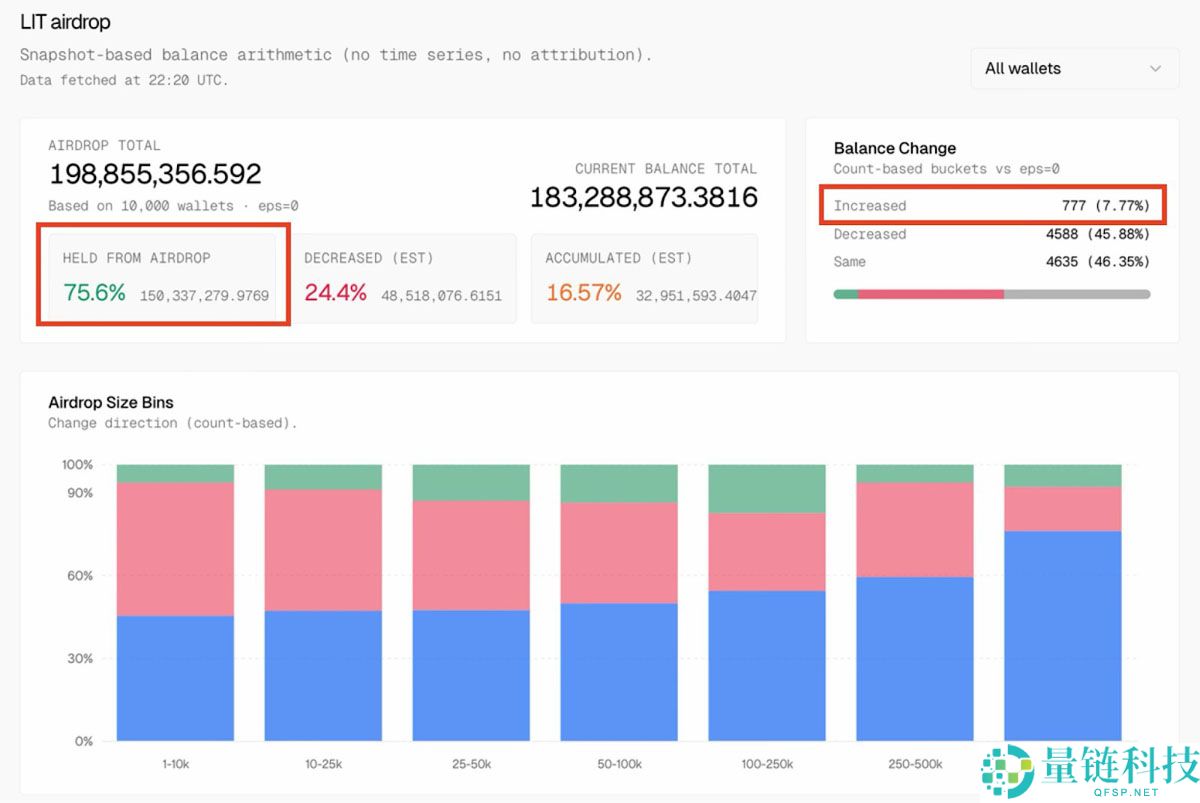1200x803 pixels.
Task: Click the Balance Change panel heading
Action: (895, 148)
